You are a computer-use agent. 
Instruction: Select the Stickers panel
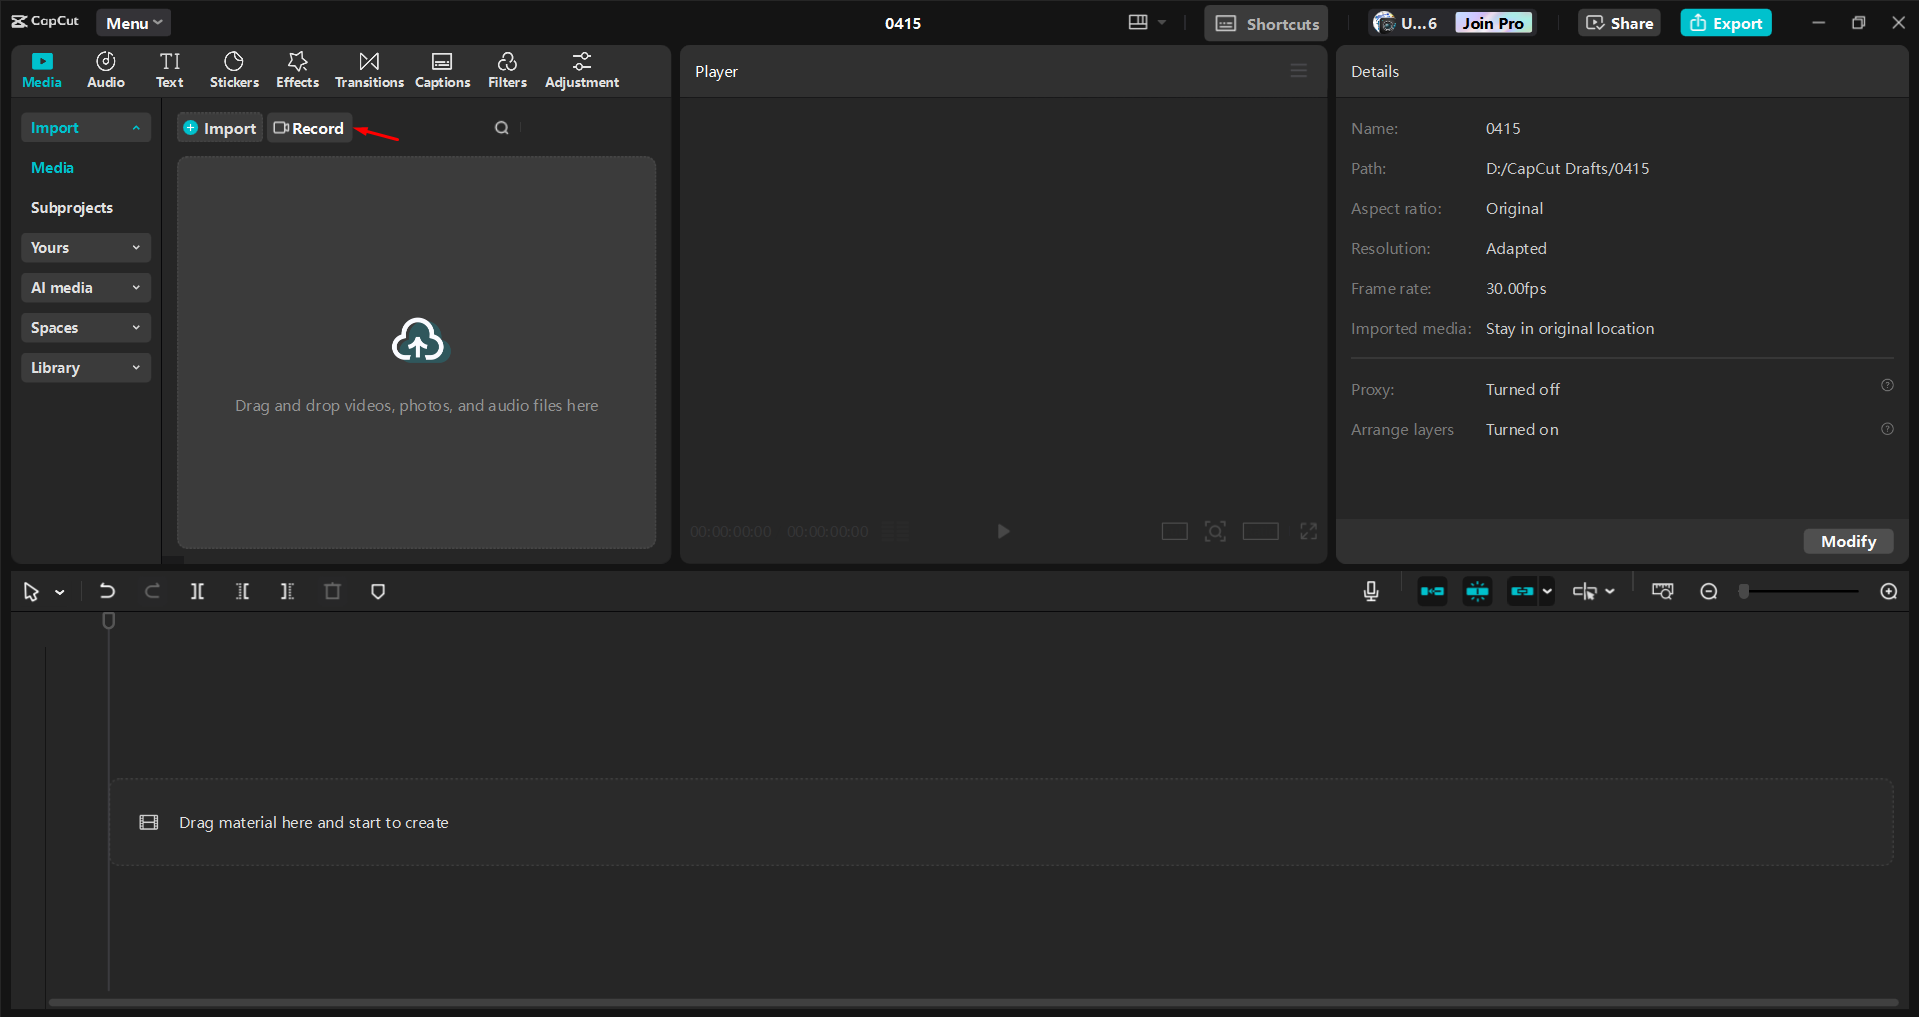pyautogui.click(x=233, y=69)
